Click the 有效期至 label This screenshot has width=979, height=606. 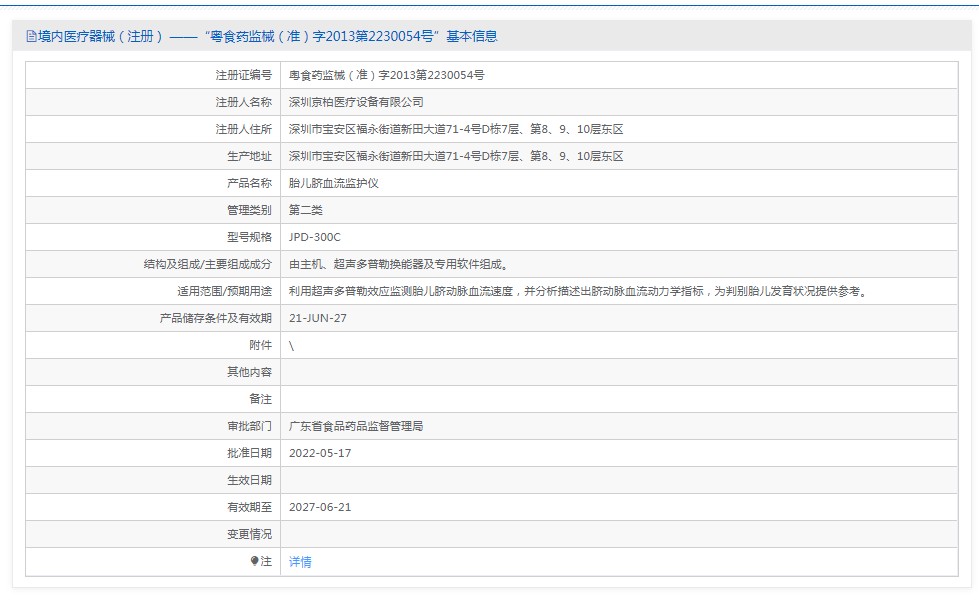[249, 507]
